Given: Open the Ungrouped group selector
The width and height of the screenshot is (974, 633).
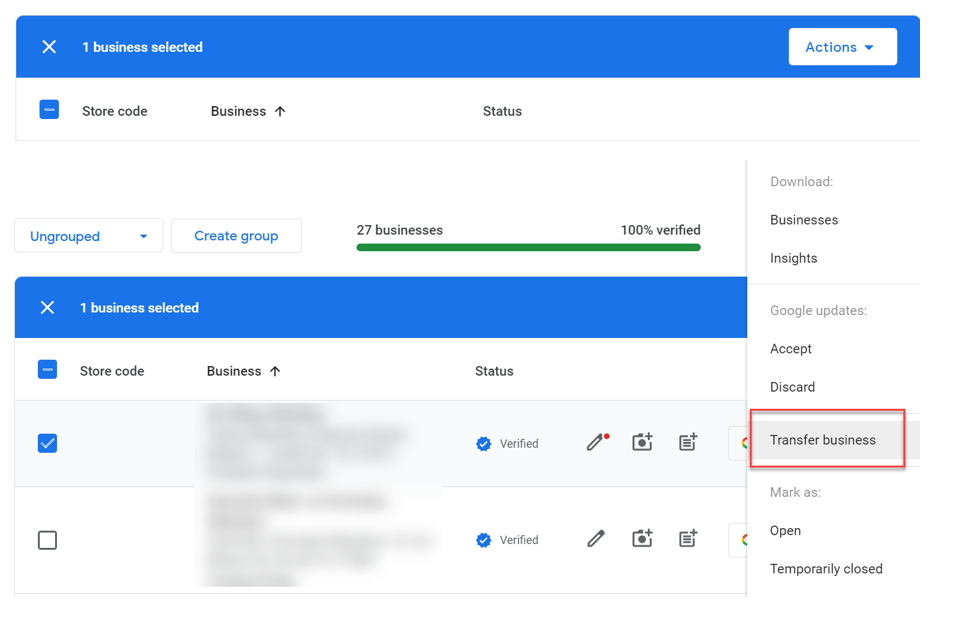Looking at the screenshot, I should pos(88,235).
